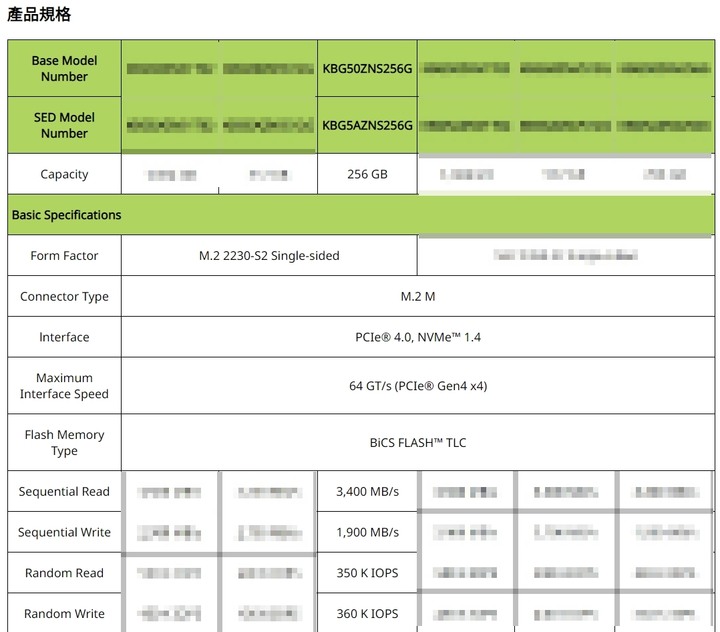Select the Base Model Number header cell
Image resolution: width=720 pixels, height=632 pixels.
pos(64,68)
